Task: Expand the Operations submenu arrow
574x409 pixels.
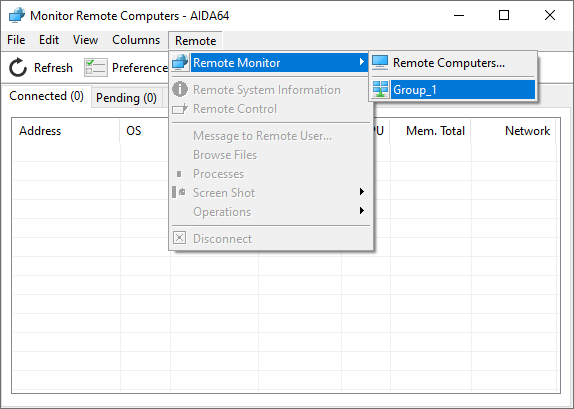Action: pos(362,211)
